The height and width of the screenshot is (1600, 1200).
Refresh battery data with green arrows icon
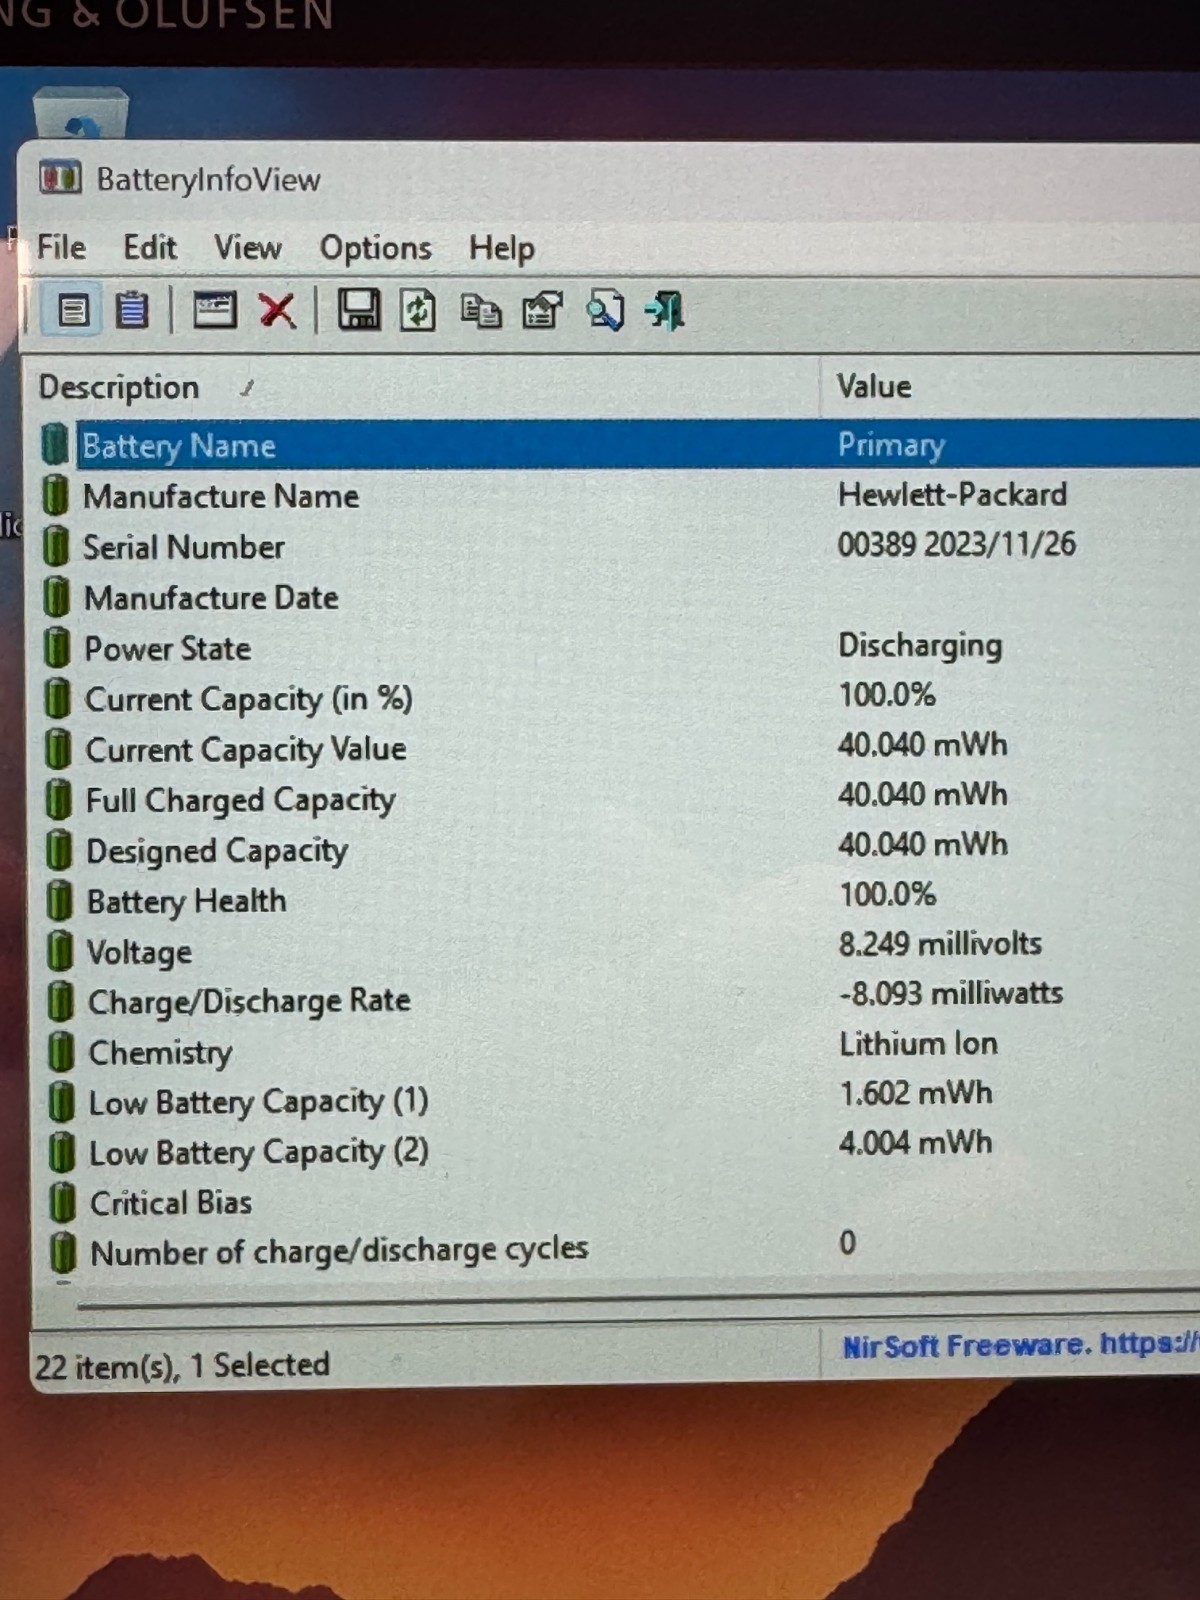418,311
